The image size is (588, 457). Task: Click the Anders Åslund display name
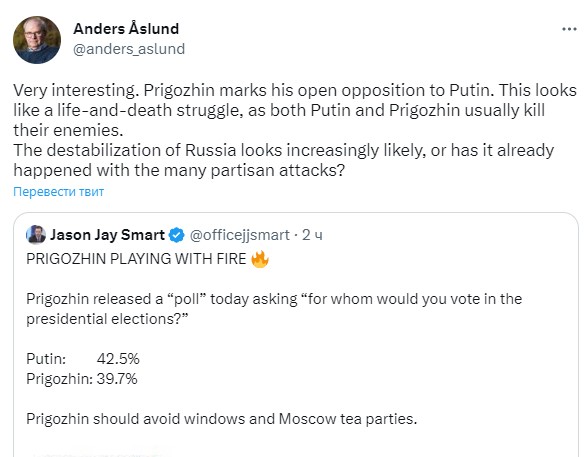coord(126,29)
